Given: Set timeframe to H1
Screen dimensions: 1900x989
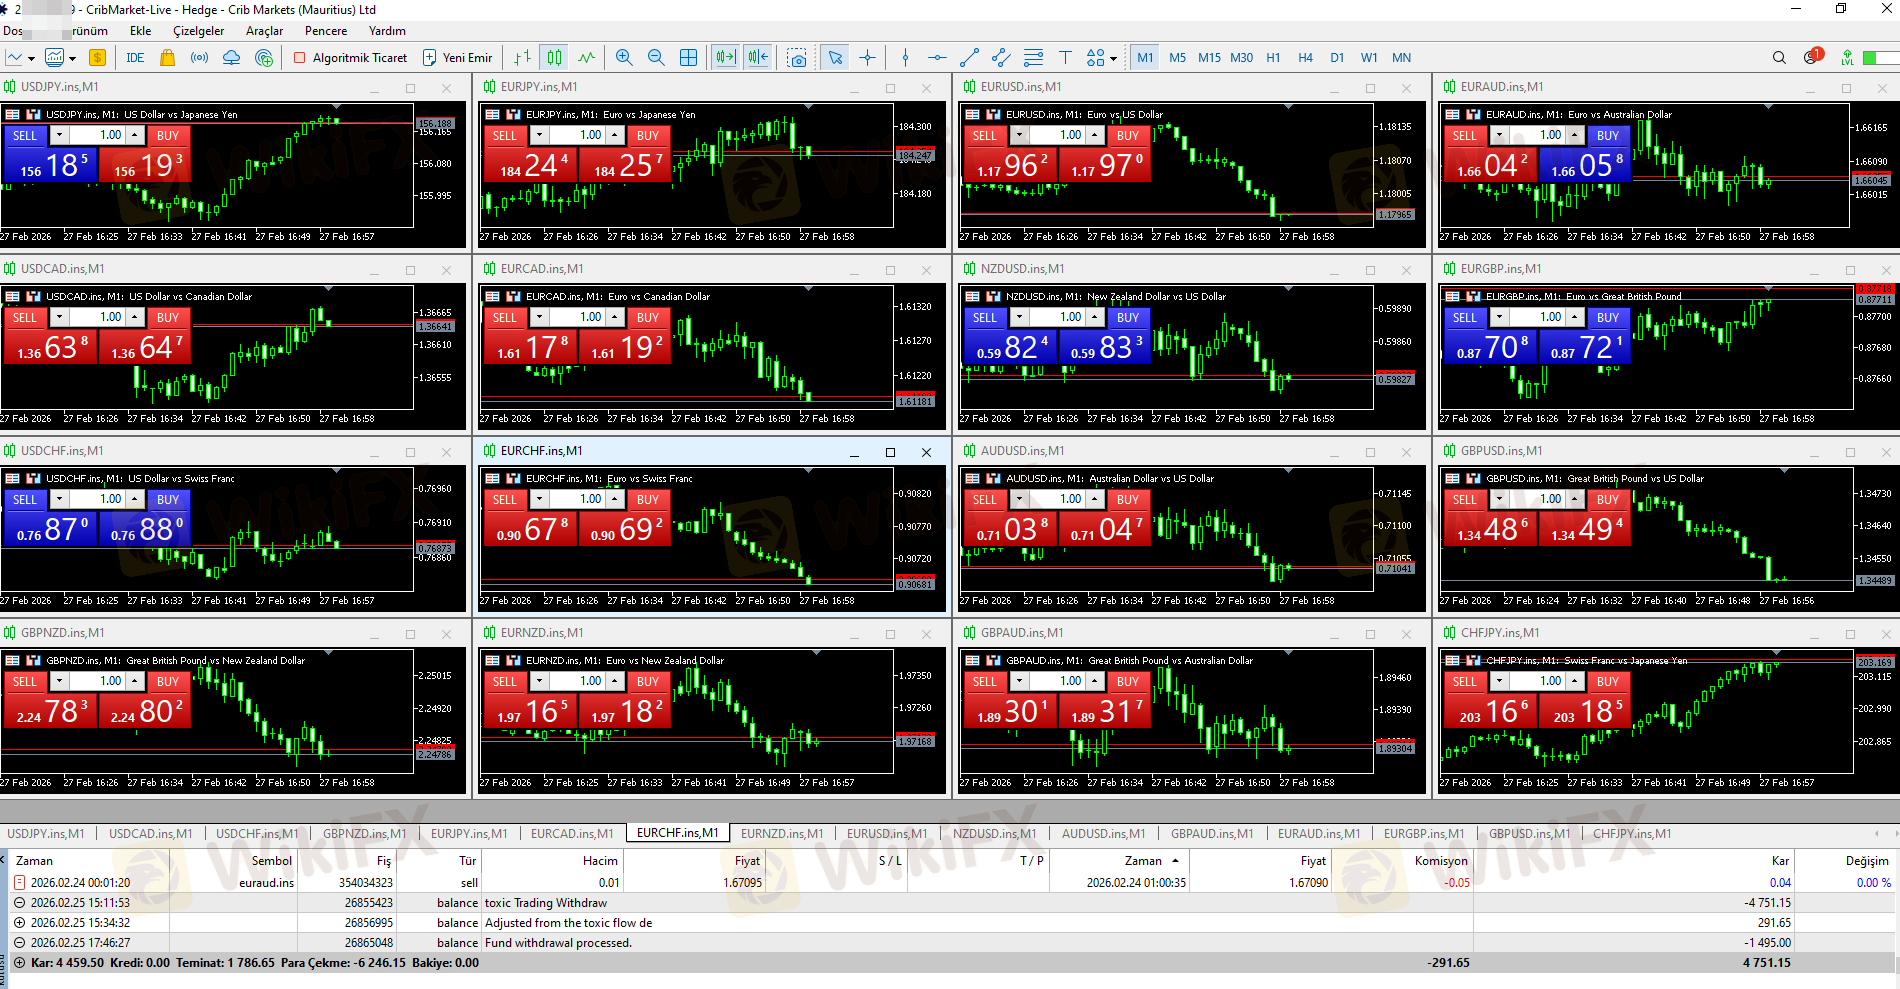Looking at the screenshot, I should (x=1273, y=58).
